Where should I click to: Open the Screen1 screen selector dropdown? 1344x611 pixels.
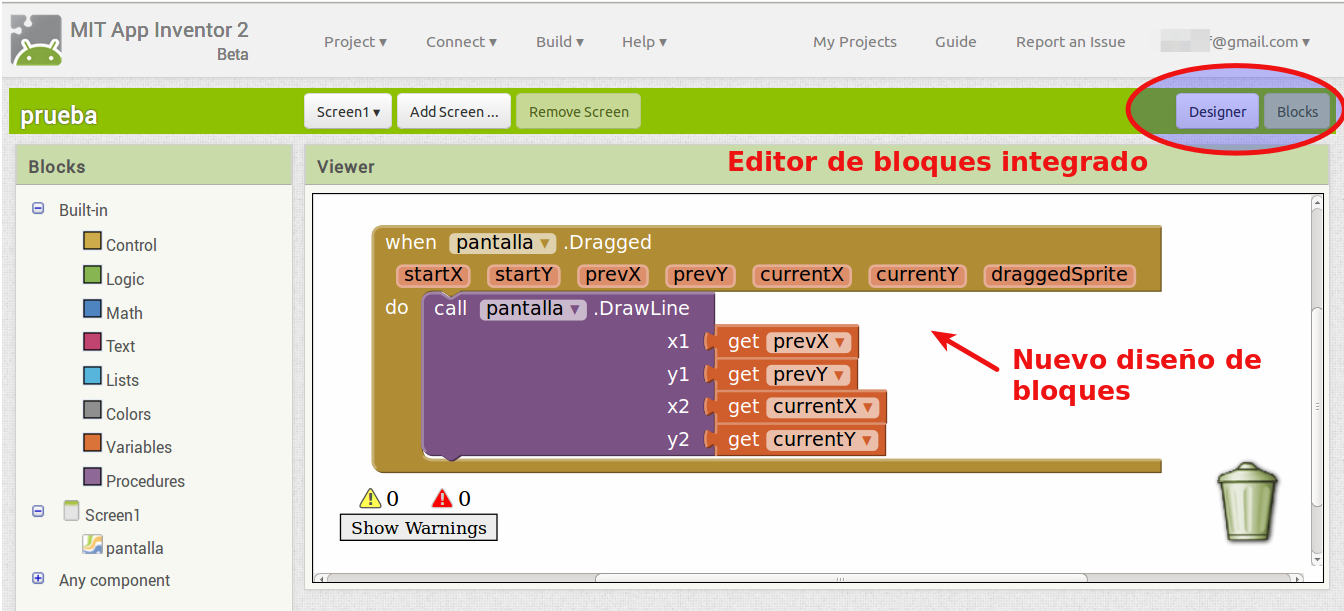click(348, 111)
